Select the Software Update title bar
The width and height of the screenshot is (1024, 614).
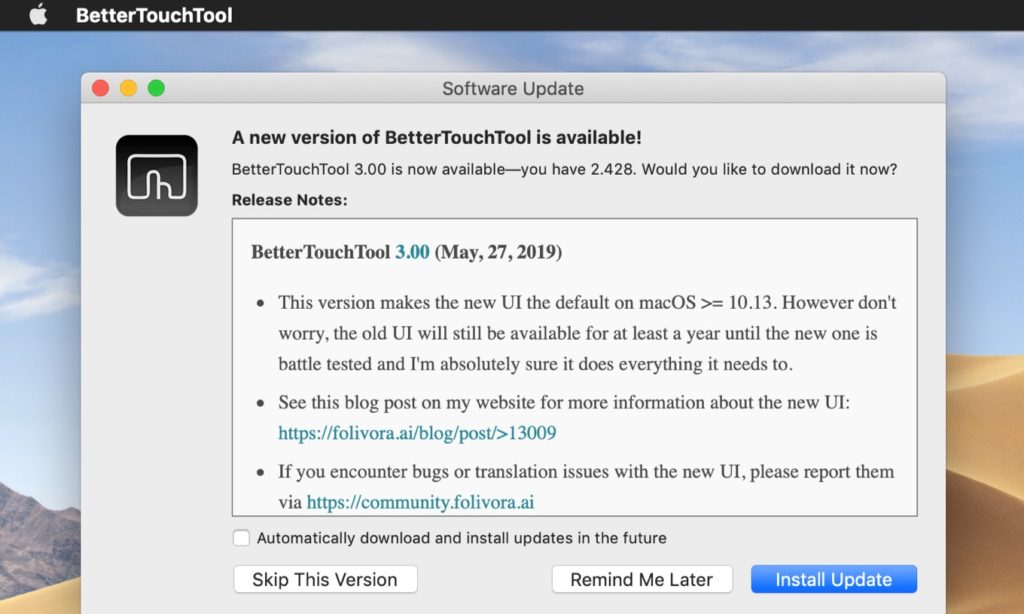click(513, 88)
